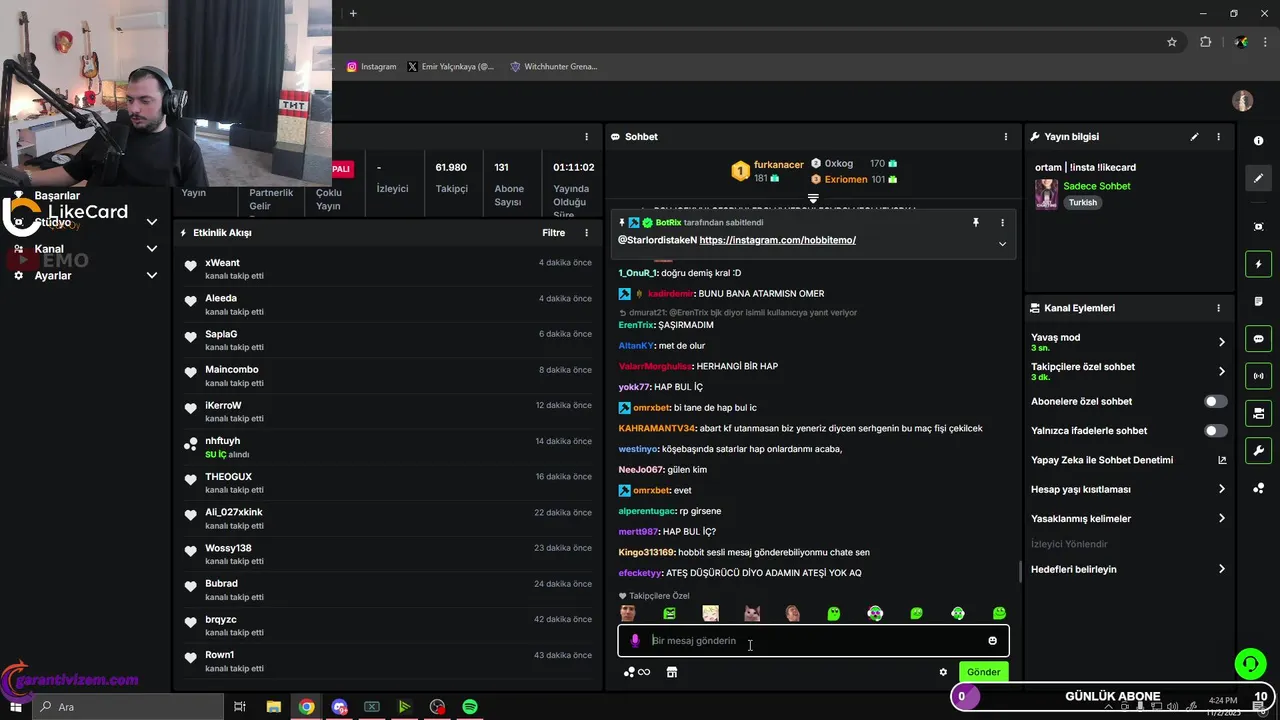Click the Sadece Sohbet category thumbnail
Image resolution: width=1280 pixels, height=720 pixels.
pyautogui.click(x=1047, y=194)
